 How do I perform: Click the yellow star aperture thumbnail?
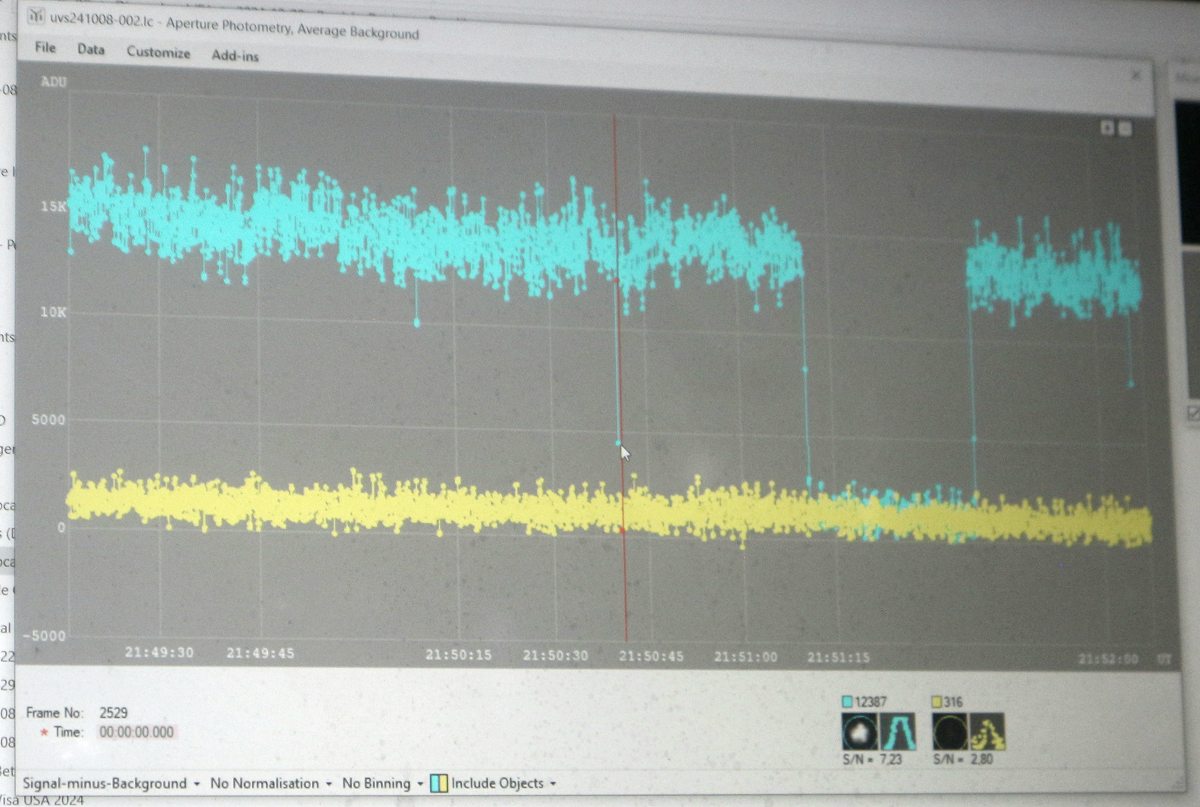point(949,732)
